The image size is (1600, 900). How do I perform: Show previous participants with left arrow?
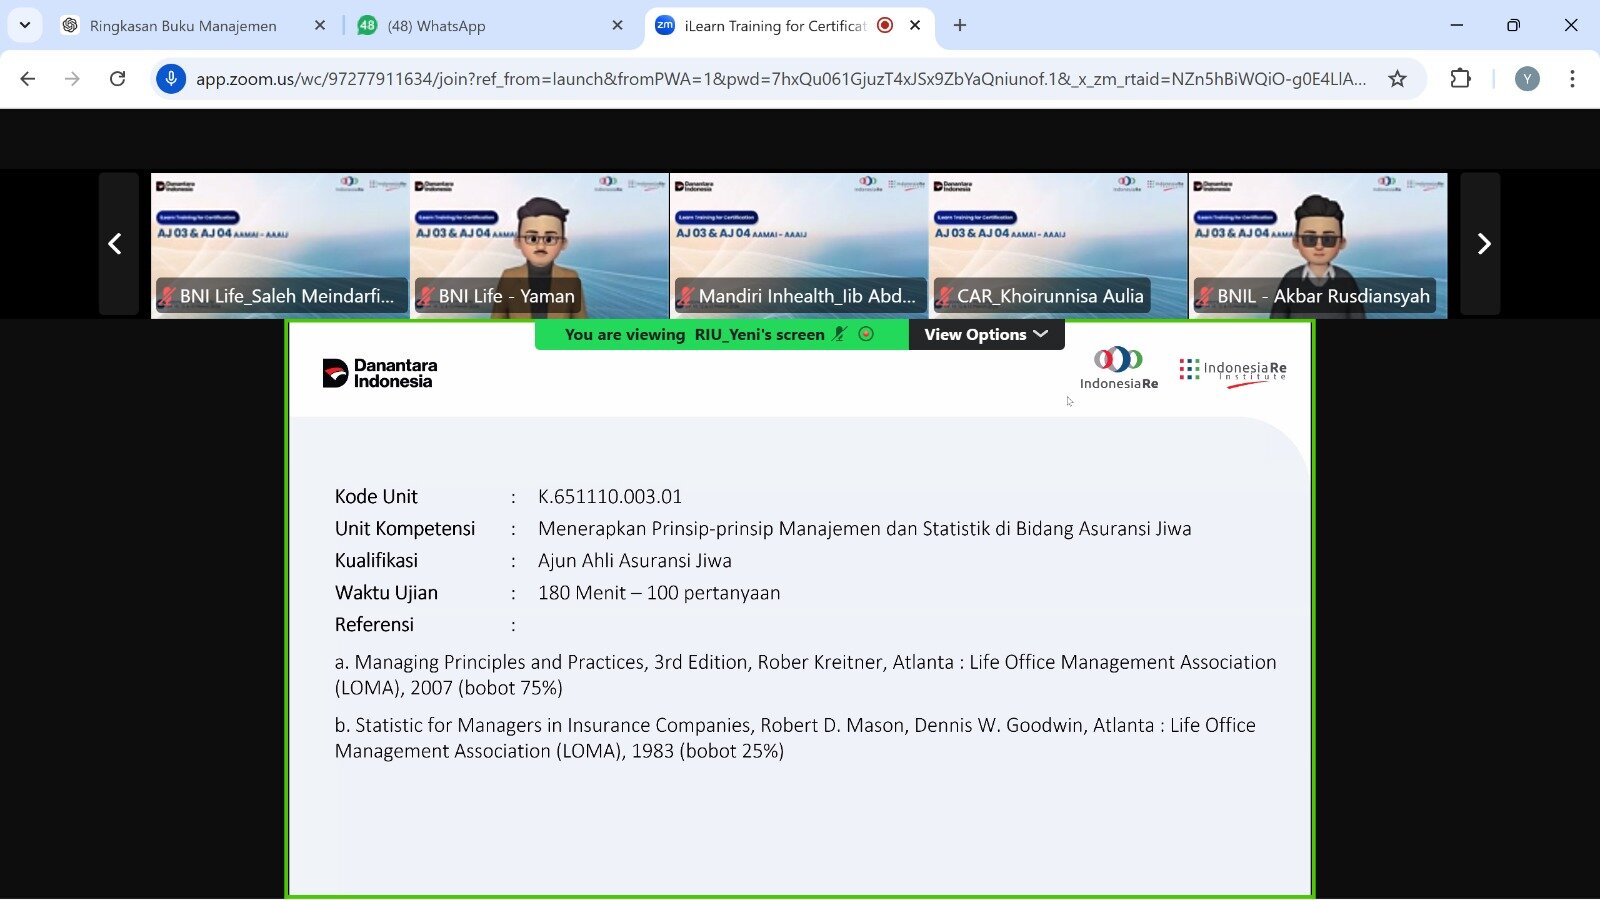click(x=116, y=244)
